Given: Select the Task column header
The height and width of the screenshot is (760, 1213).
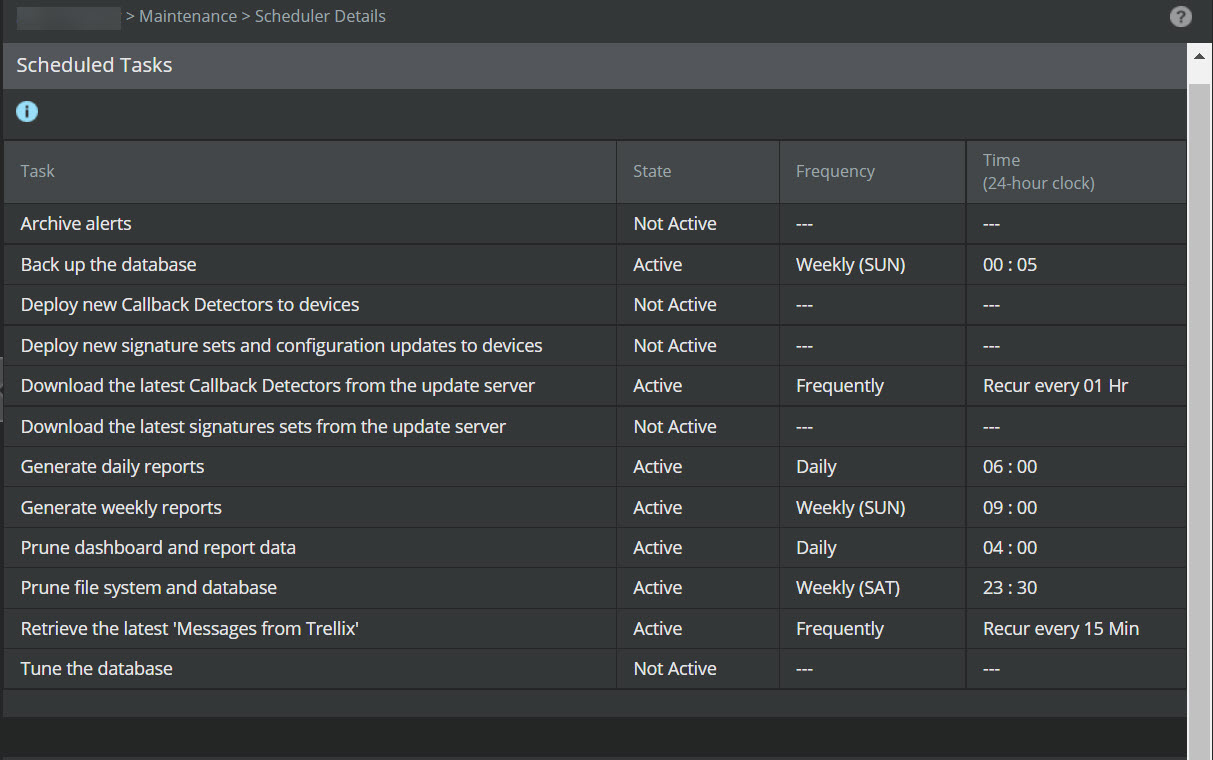Looking at the screenshot, I should (x=310, y=171).
